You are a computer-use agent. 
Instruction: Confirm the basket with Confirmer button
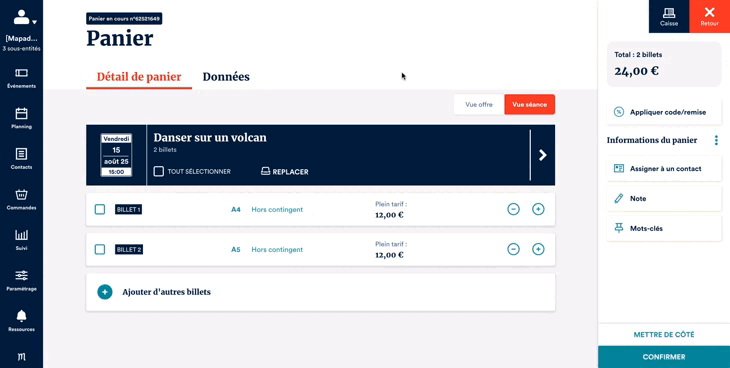(664, 357)
